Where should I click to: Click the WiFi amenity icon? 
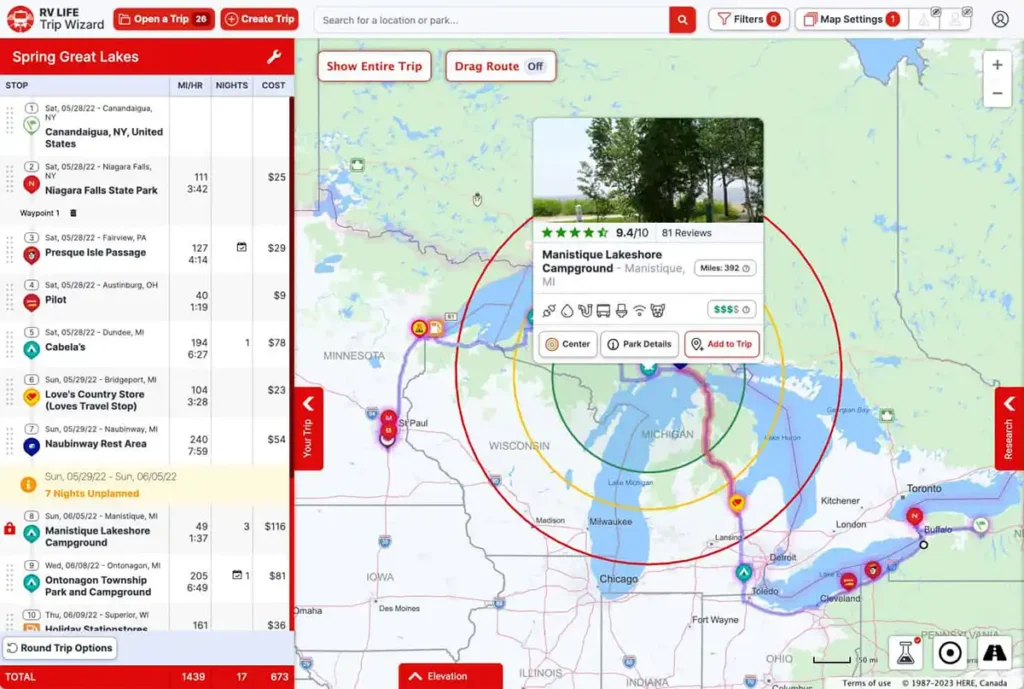[639, 310]
